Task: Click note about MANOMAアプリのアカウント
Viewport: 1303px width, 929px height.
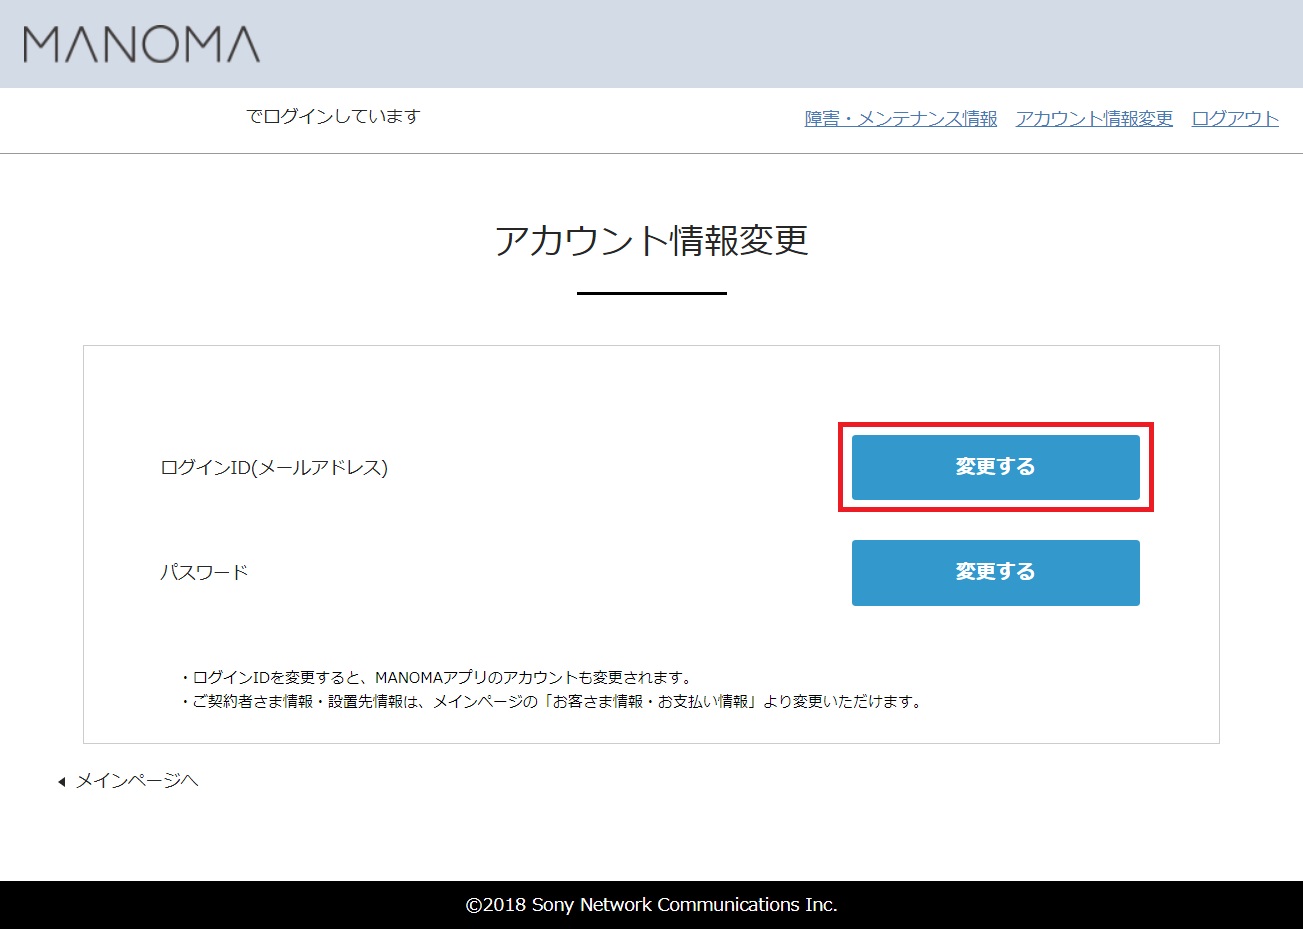Action: pos(436,677)
